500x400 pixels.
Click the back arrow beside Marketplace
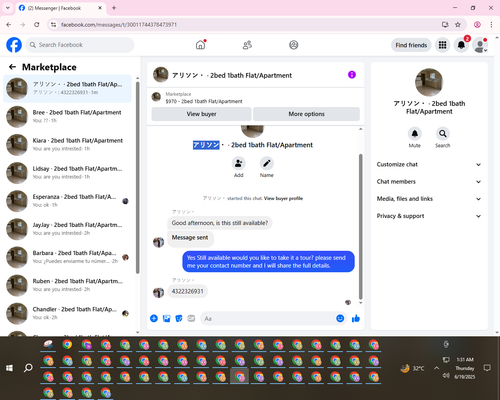12,67
